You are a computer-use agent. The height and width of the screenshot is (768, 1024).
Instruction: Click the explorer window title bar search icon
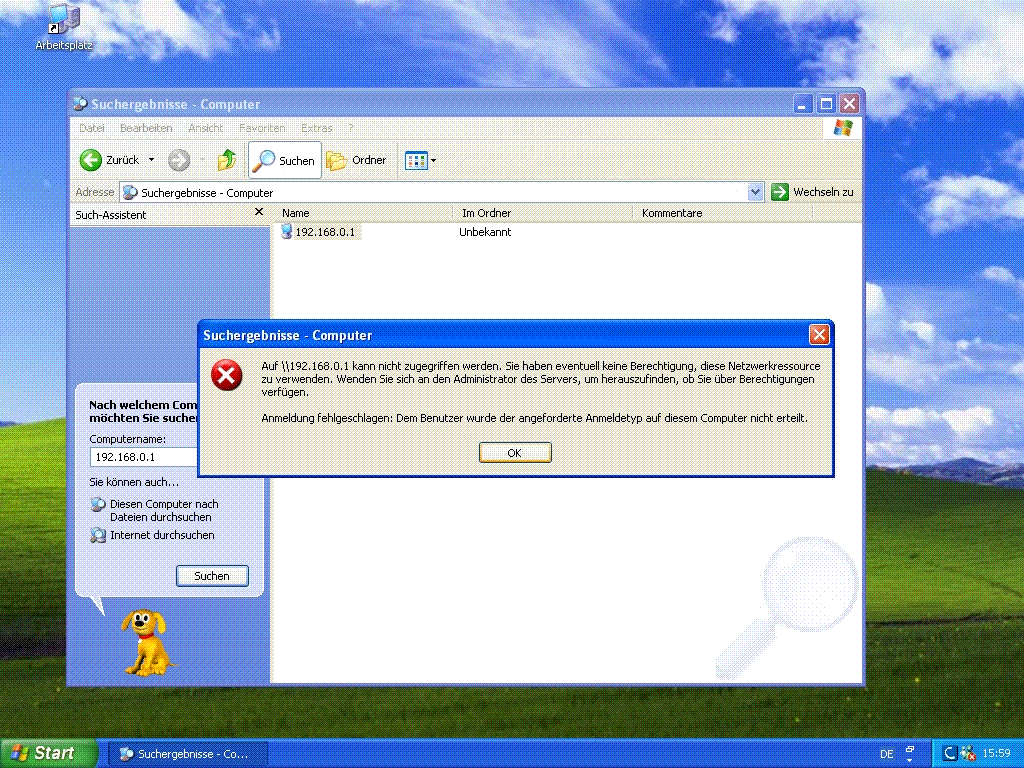[80, 104]
